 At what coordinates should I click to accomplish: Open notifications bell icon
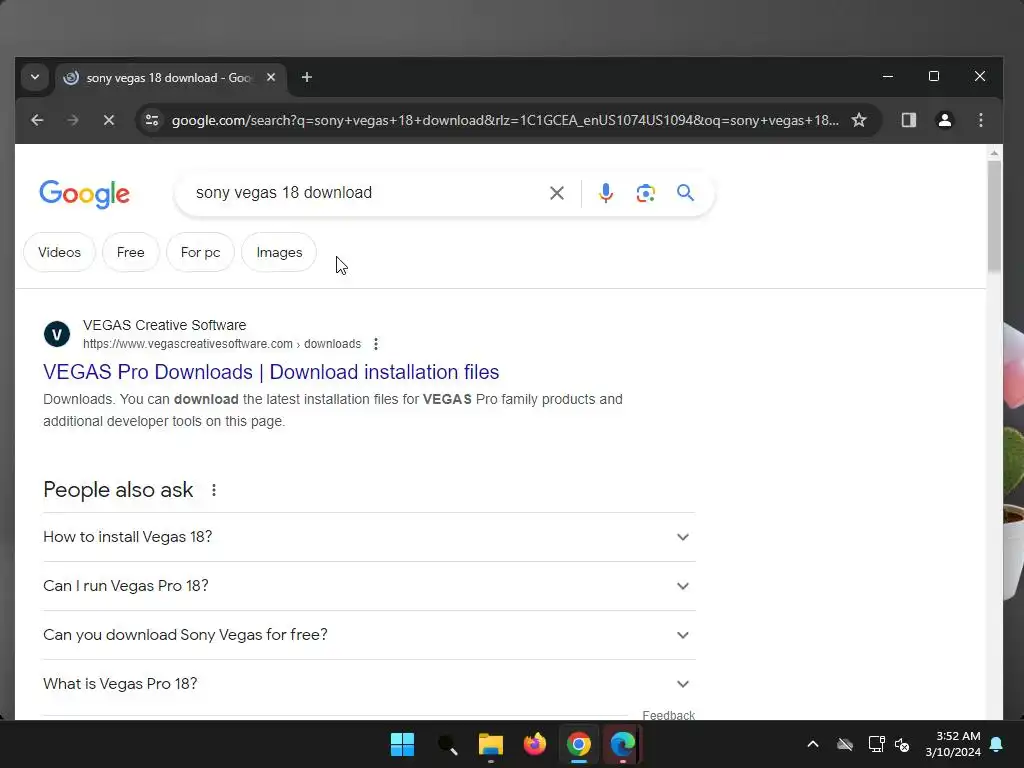(x=997, y=744)
